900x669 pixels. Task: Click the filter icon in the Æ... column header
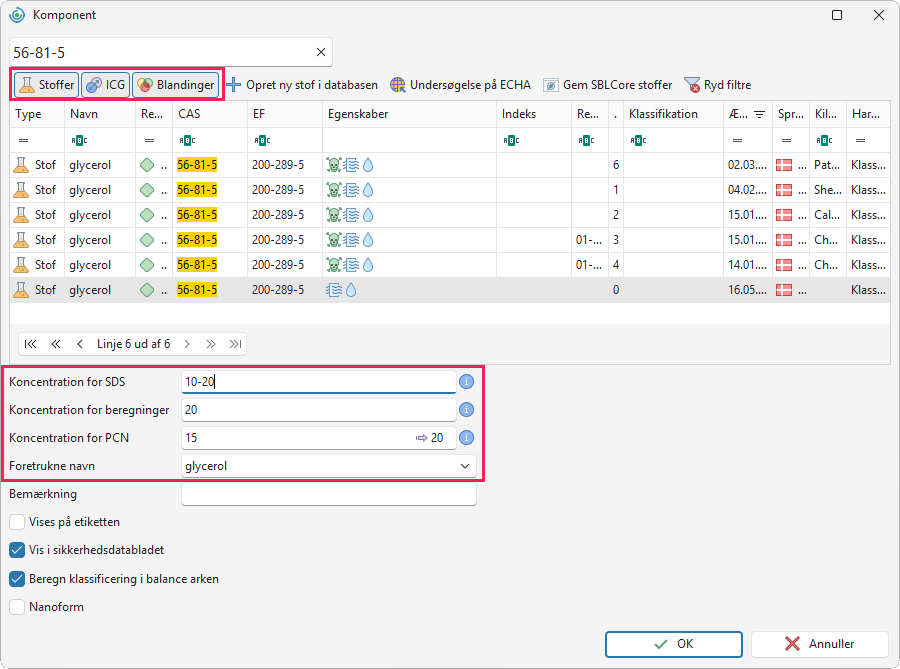pyautogui.click(x=759, y=114)
